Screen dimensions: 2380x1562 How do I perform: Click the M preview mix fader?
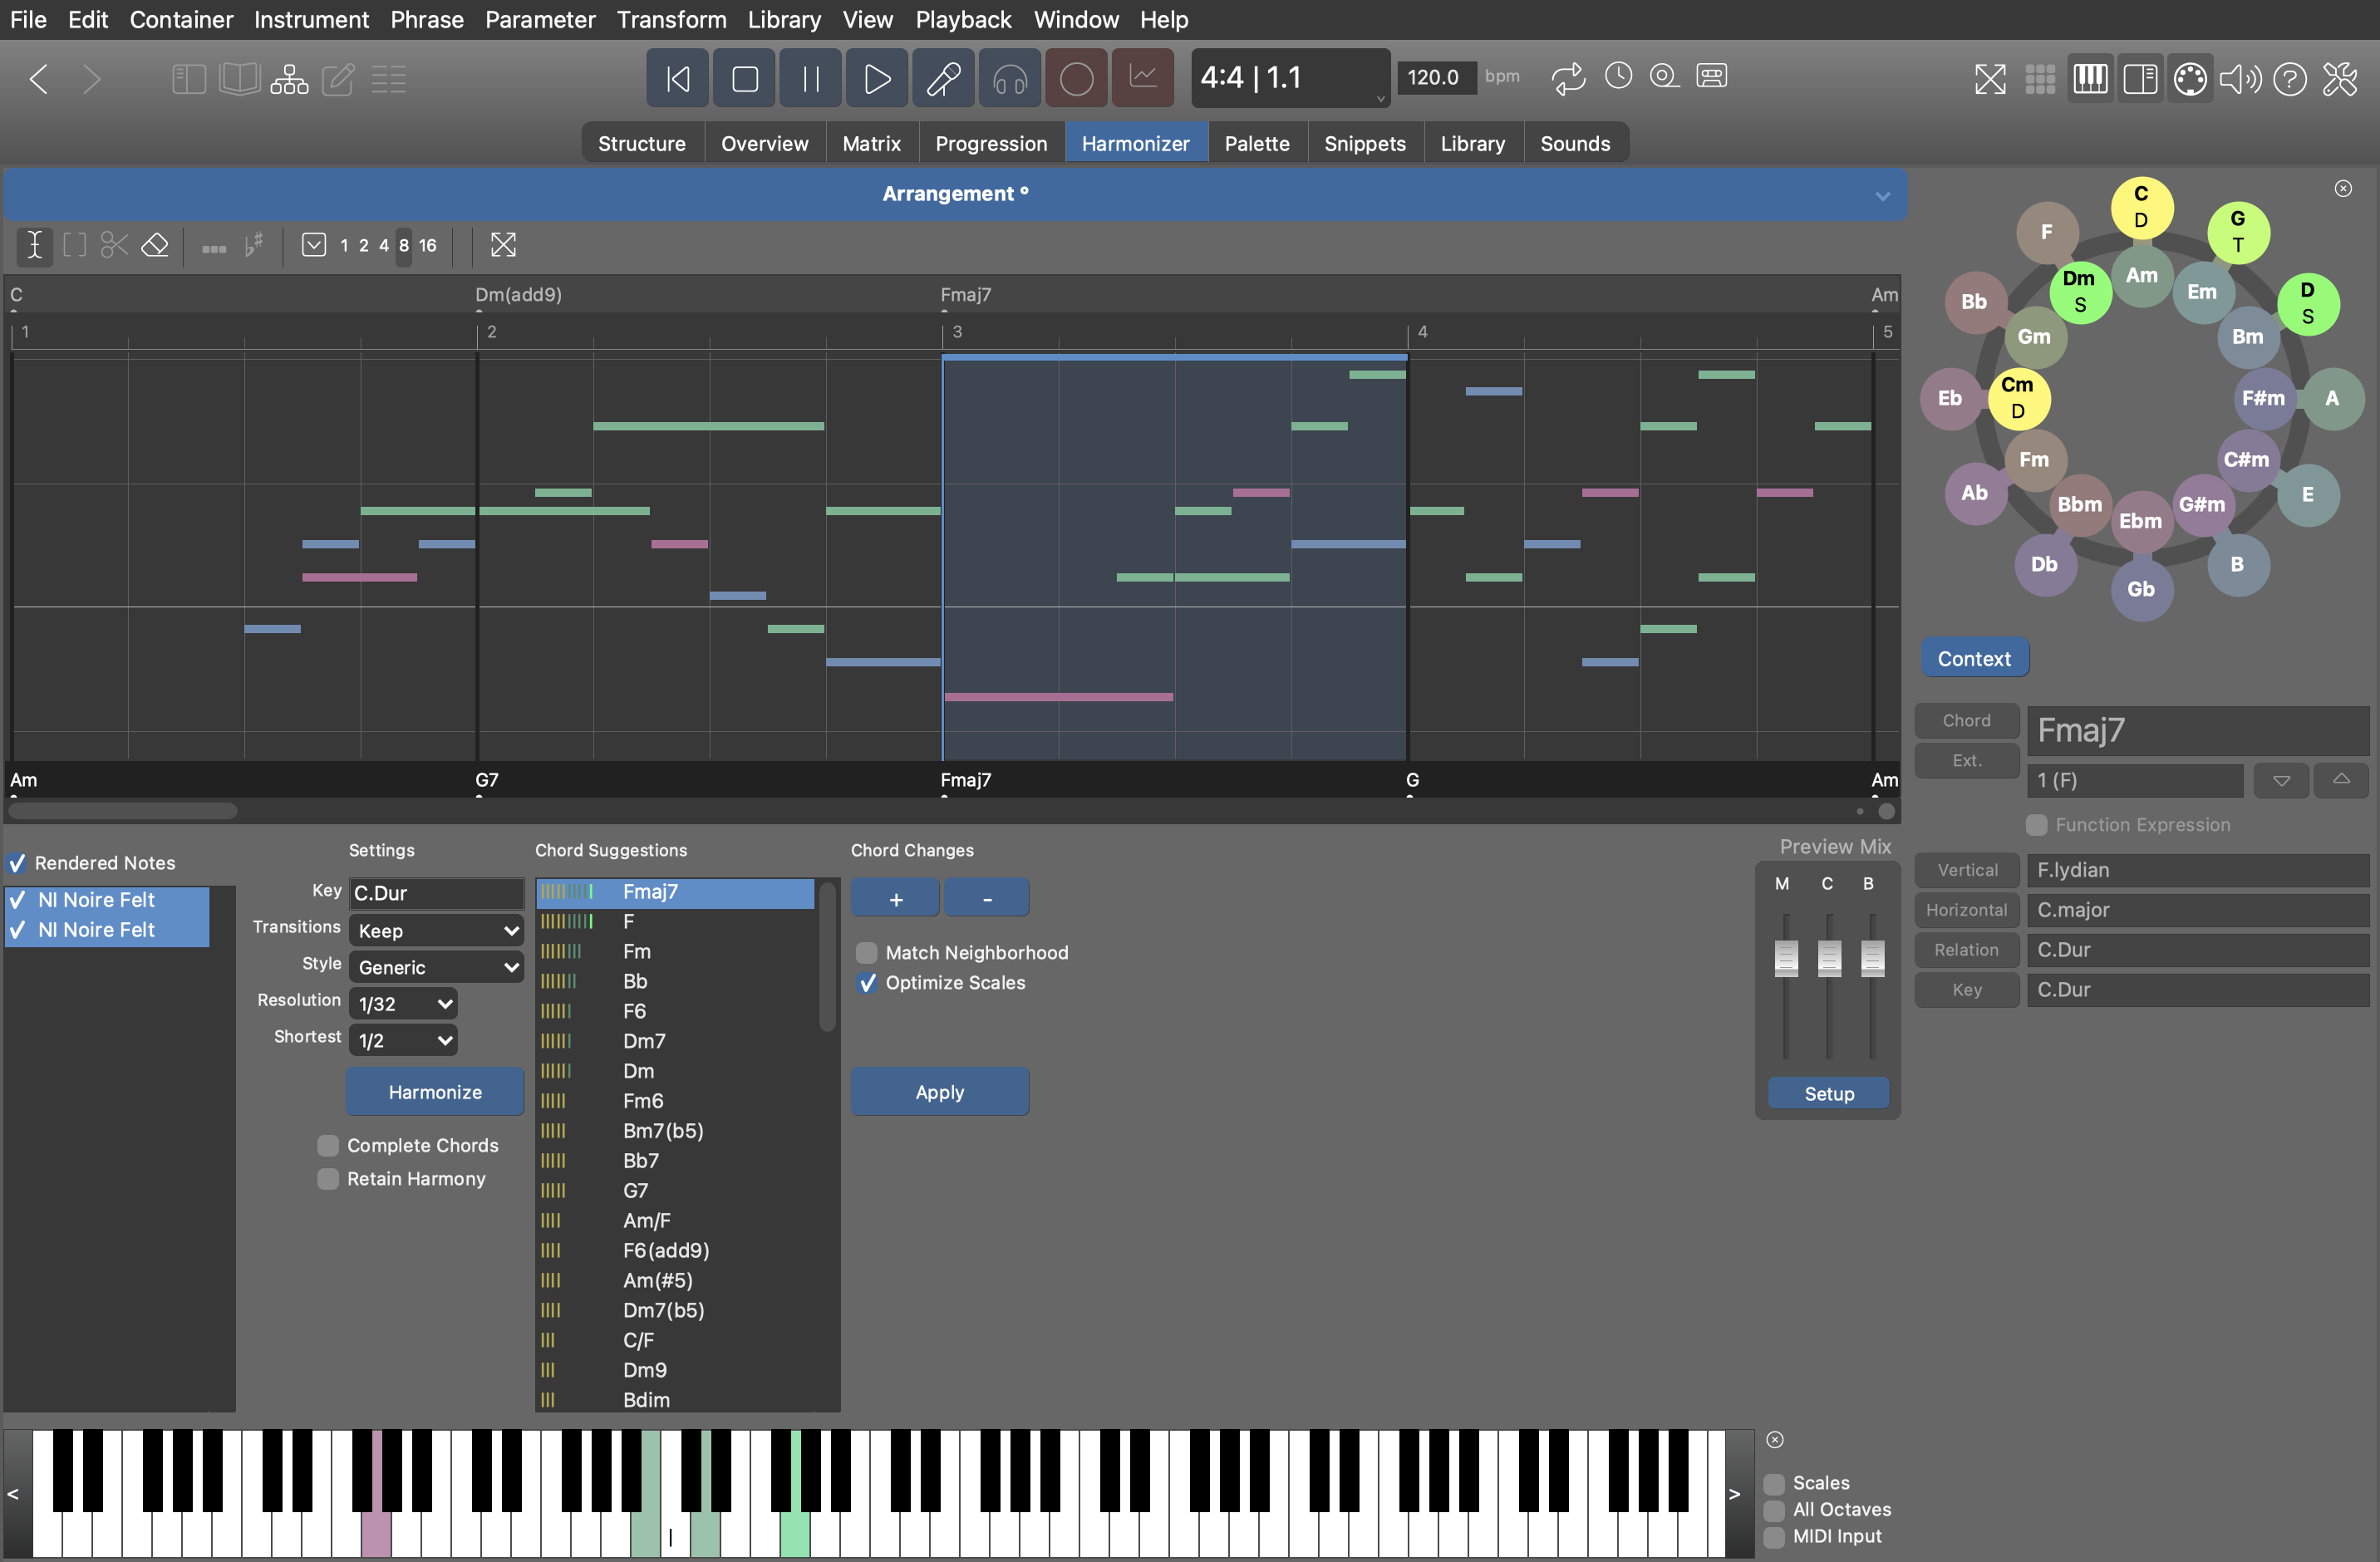coord(1785,957)
